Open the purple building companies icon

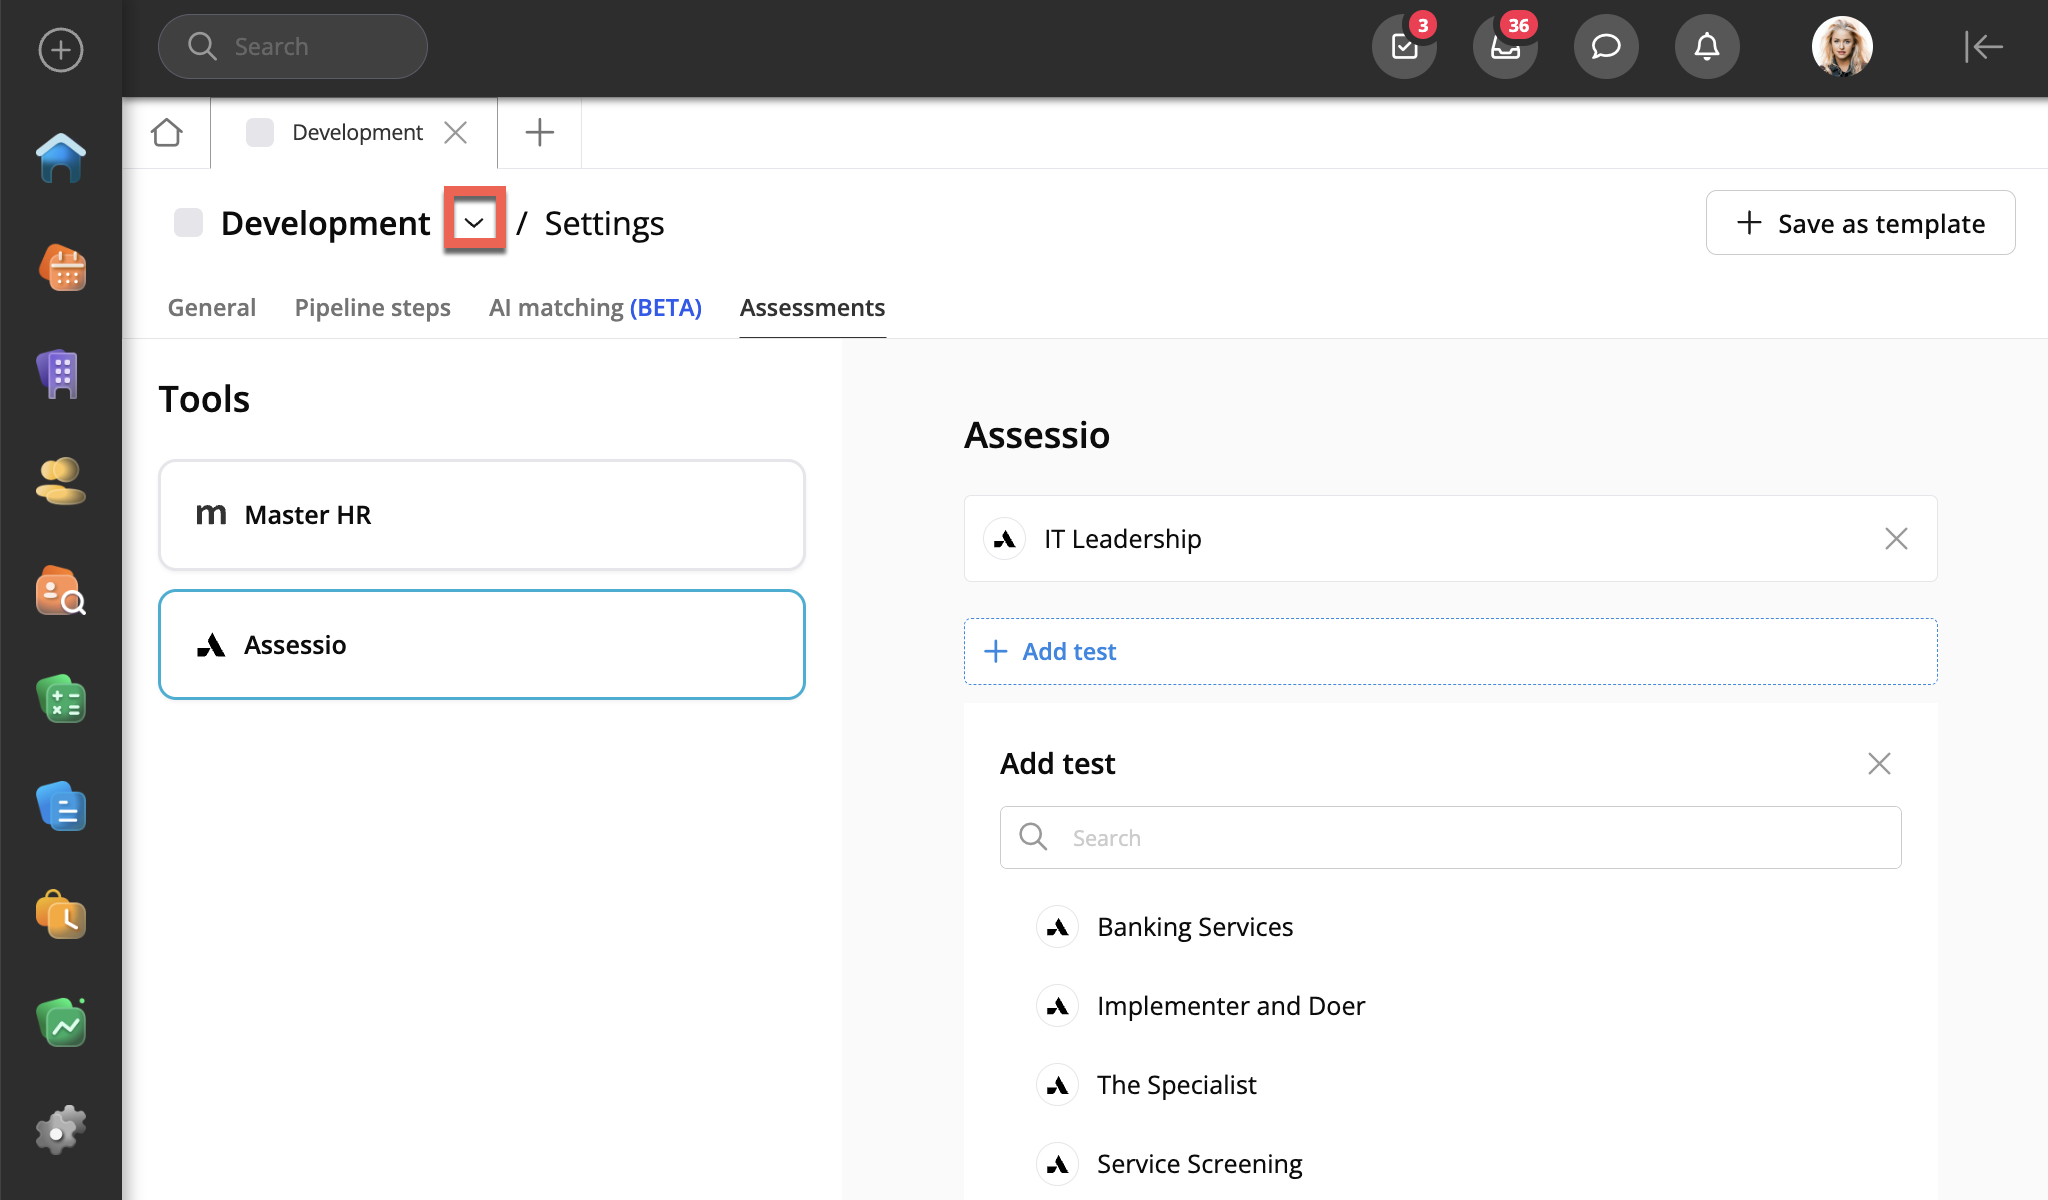click(x=61, y=374)
